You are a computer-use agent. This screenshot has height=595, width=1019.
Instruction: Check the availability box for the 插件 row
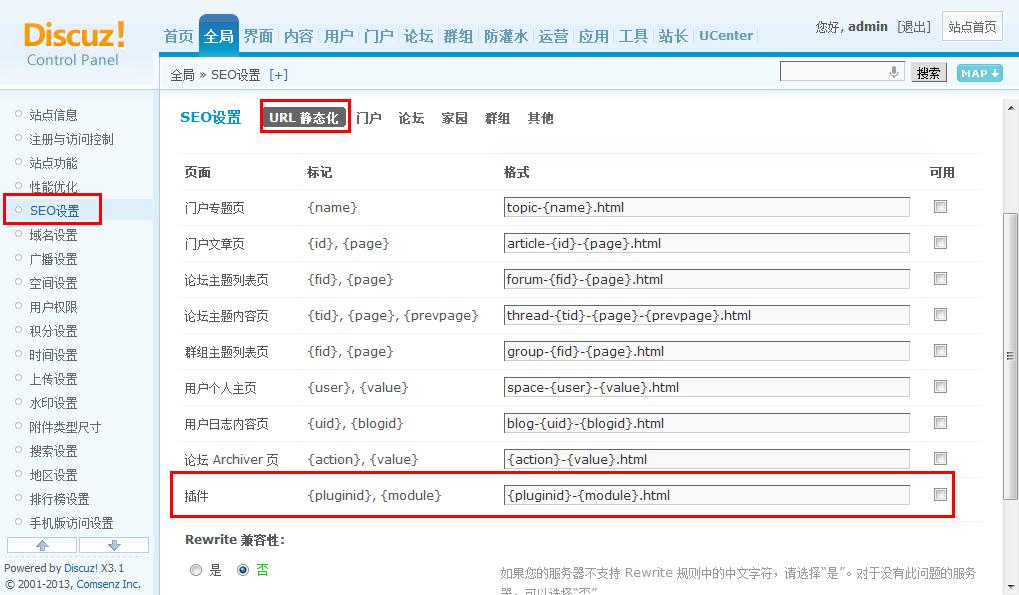(939, 494)
